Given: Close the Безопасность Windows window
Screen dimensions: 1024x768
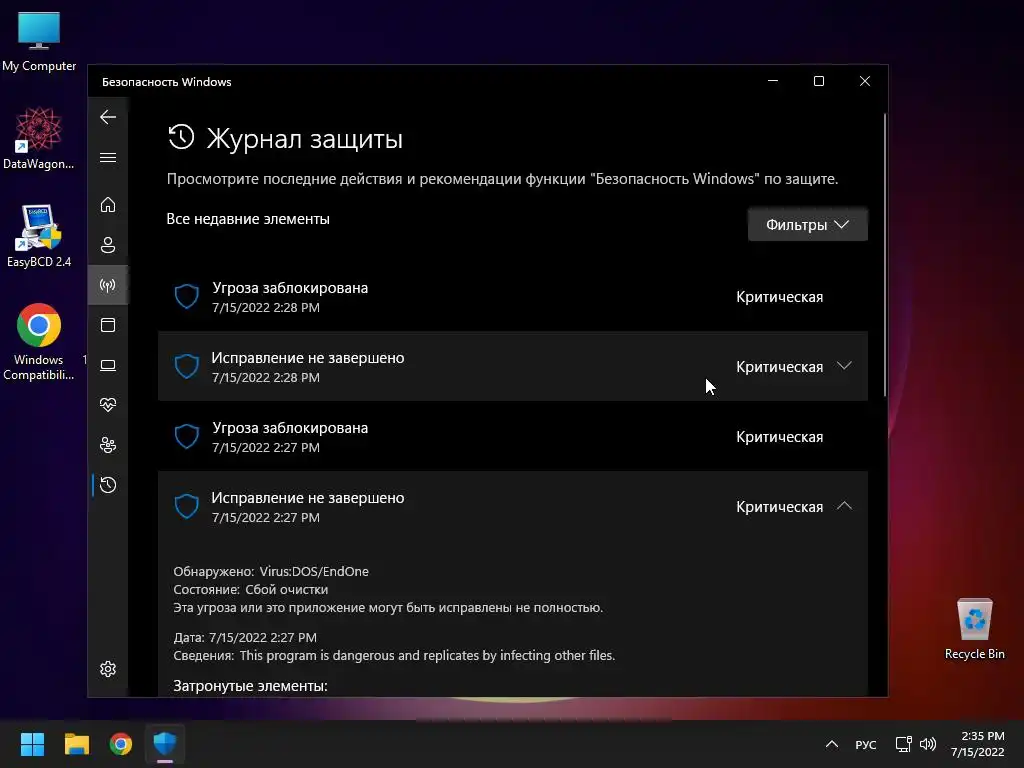Looking at the screenshot, I should point(865,81).
